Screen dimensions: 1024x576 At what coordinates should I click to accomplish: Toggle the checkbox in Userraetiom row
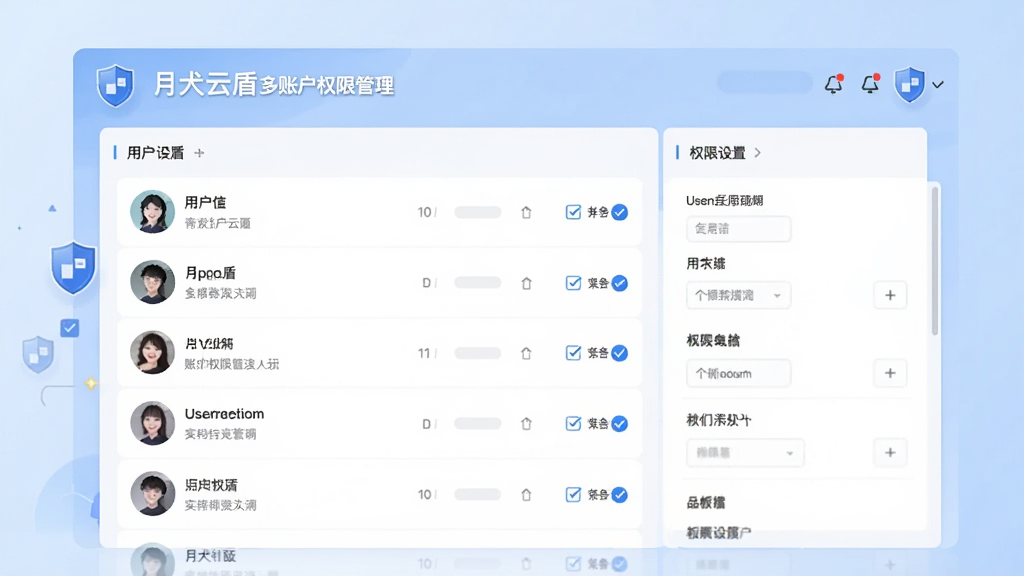click(x=573, y=424)
